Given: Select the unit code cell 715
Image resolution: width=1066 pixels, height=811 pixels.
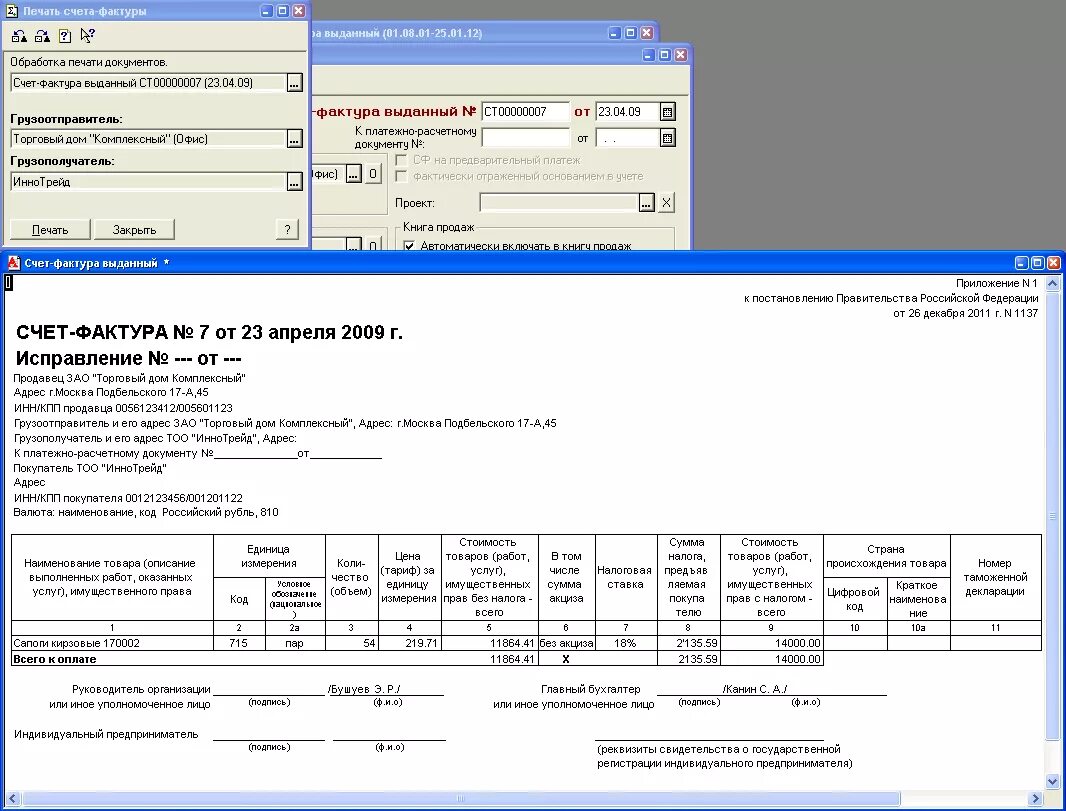Looking at the screenshot, I should 239,643.
